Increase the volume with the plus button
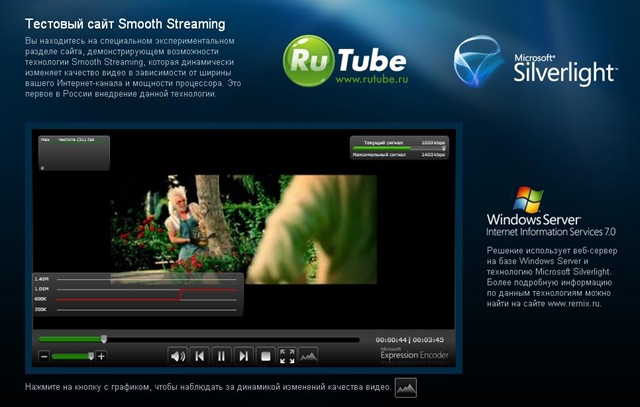Image resolution: width=640 pixels, height=407 pixels. point(102,356)
